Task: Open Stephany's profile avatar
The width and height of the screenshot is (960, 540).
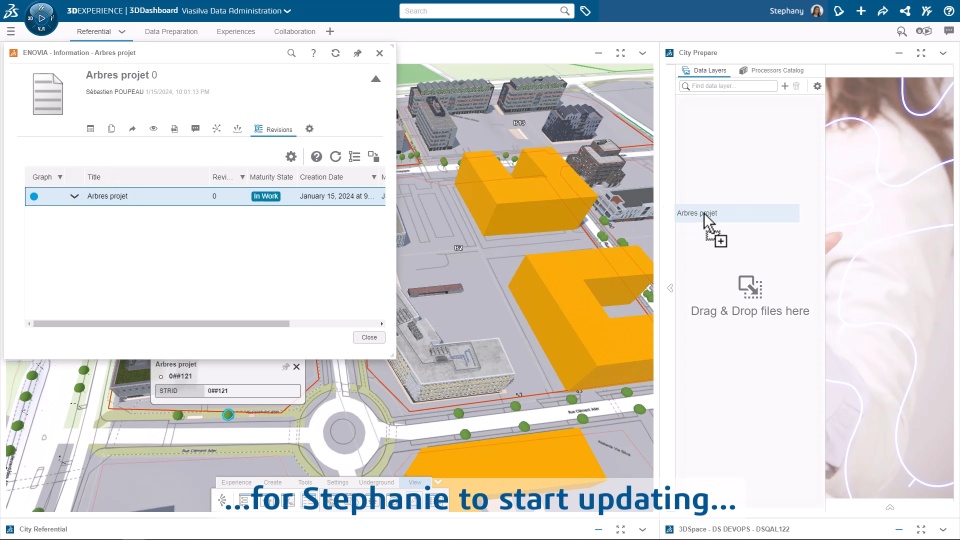Action: click(x=817, y=11)
